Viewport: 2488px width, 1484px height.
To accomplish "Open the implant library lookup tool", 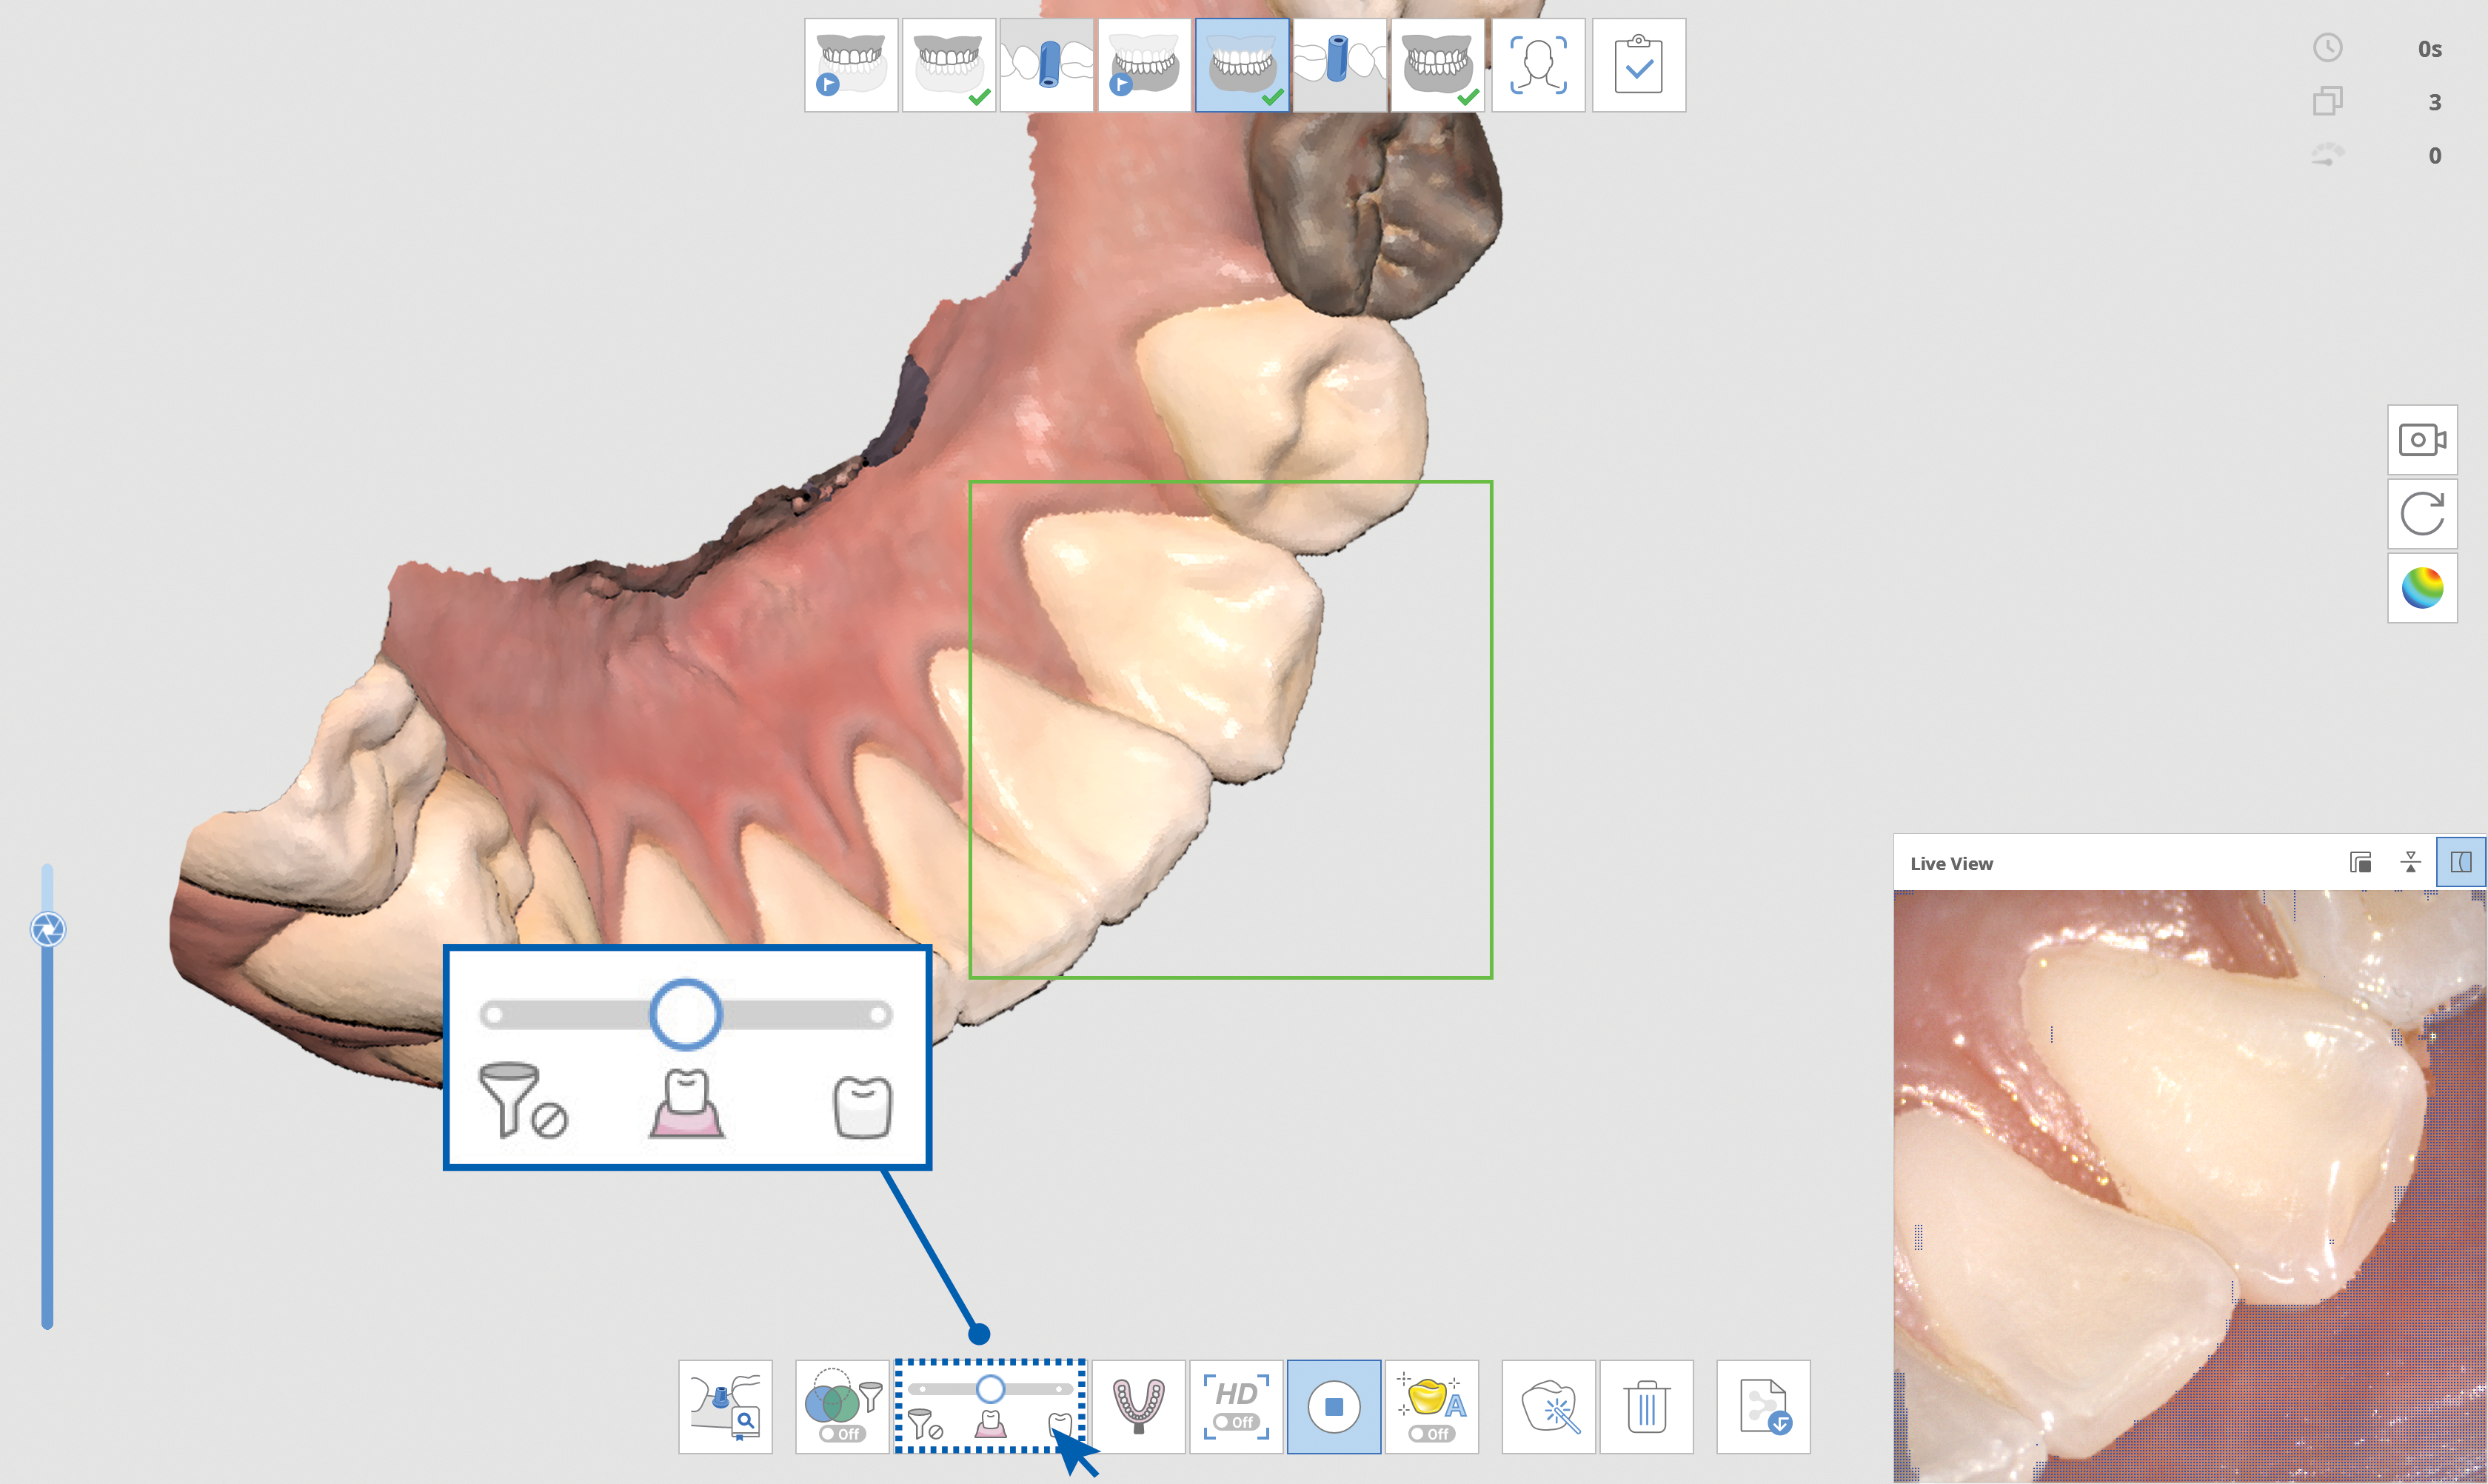I will 725,1406.
